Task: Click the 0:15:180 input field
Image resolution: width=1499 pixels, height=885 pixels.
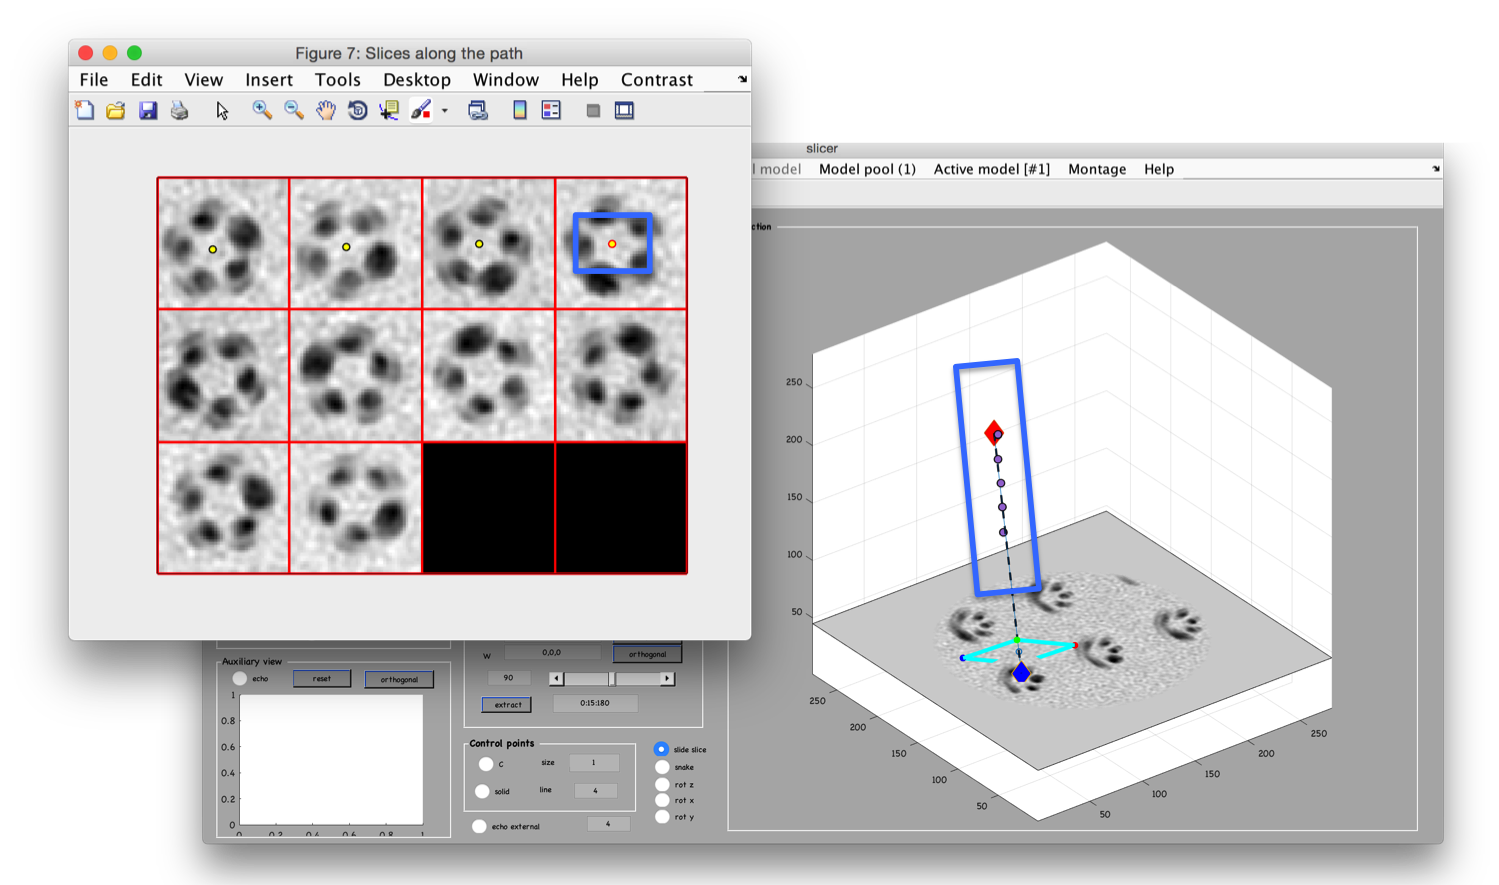Action: (595, 703)
